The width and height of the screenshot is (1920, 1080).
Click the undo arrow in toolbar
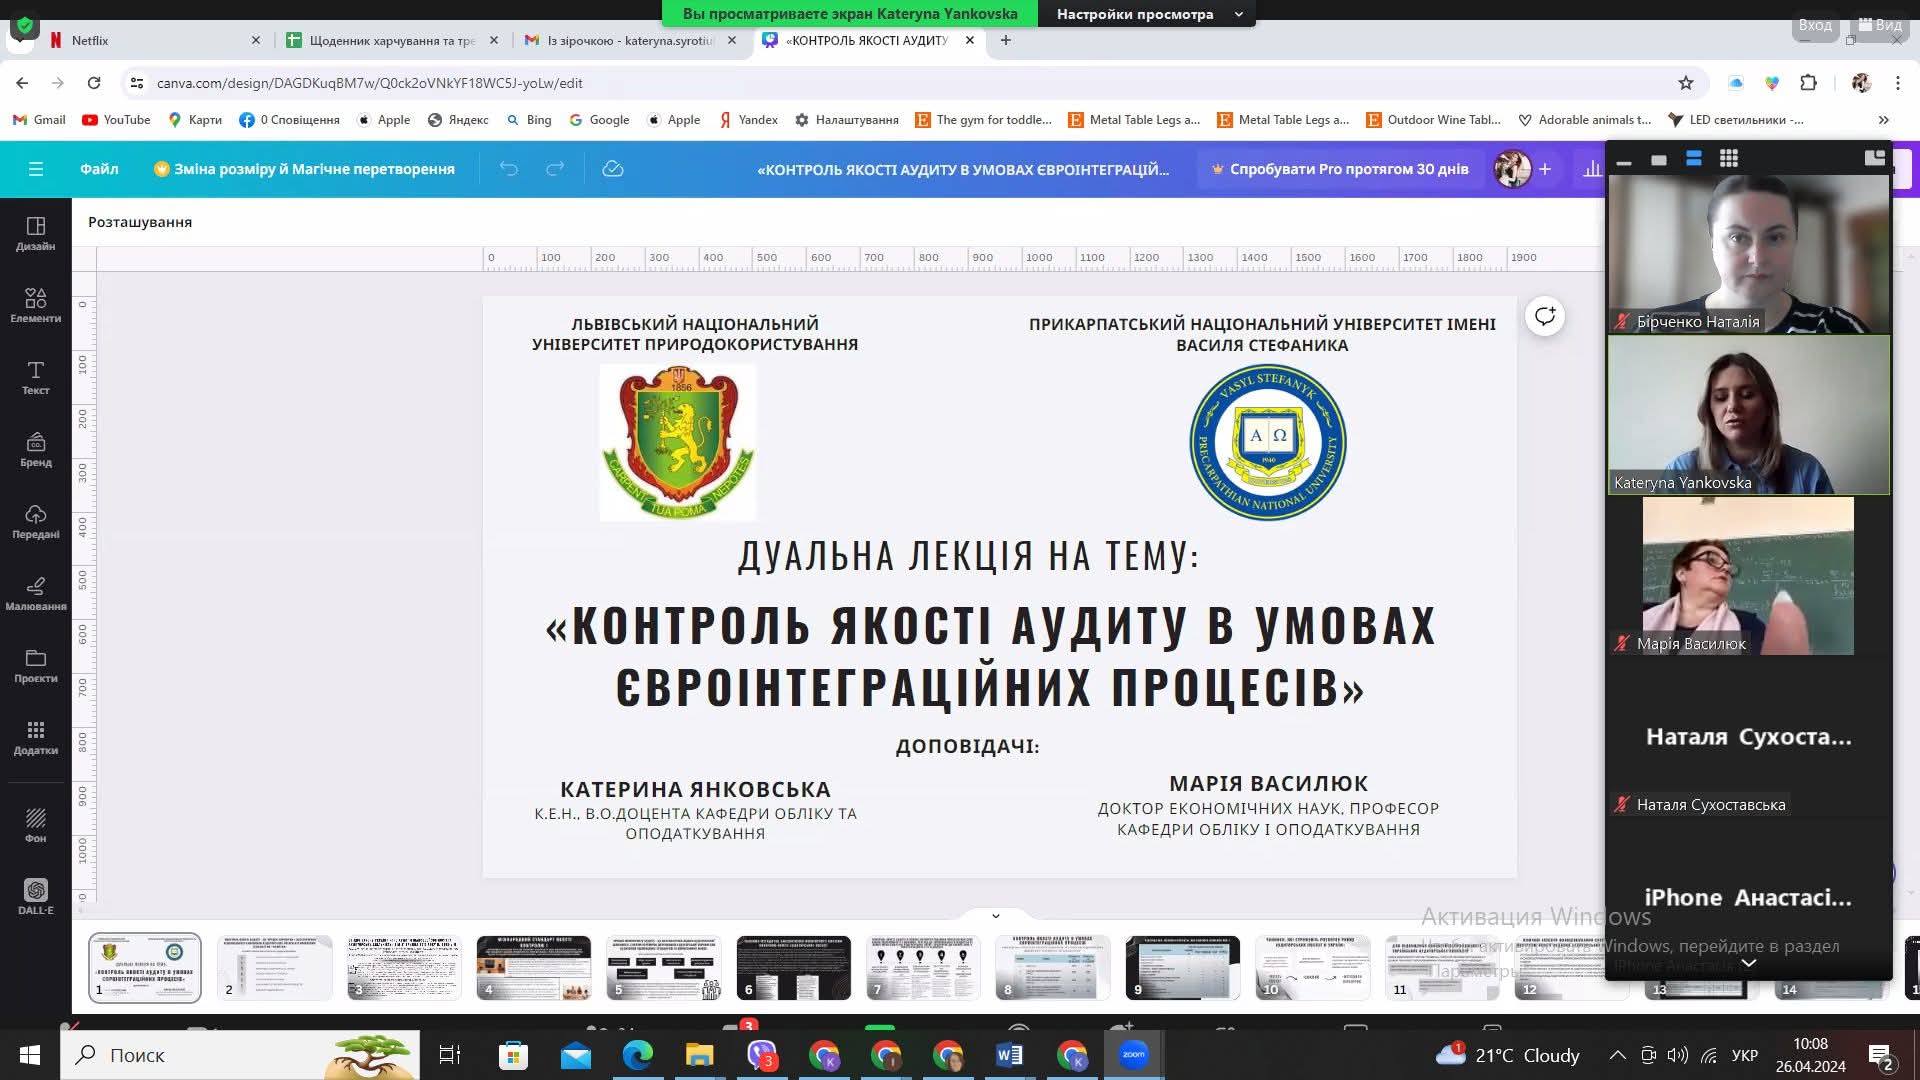coord(508,169)
